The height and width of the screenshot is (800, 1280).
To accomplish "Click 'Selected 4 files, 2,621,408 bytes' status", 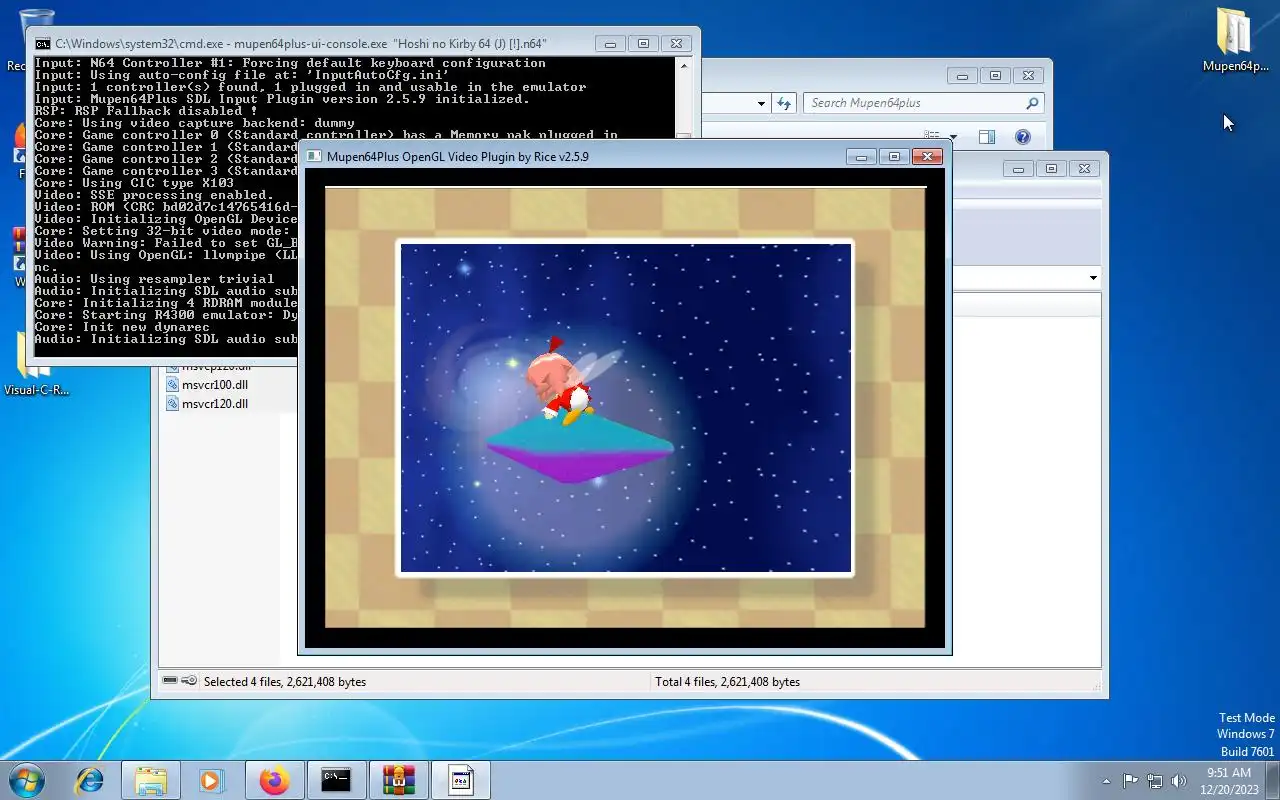I will pyautogui.click(x=285, y=682).
